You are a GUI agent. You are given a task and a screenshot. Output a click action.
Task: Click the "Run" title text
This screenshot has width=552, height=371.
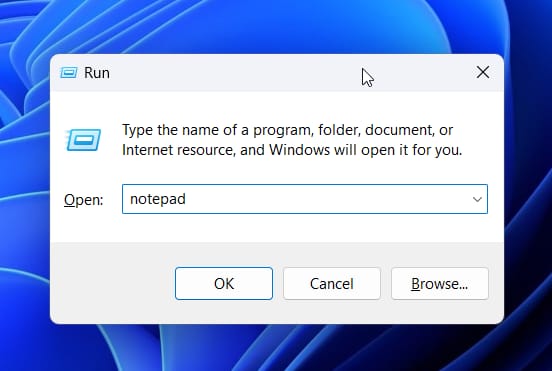97,73
